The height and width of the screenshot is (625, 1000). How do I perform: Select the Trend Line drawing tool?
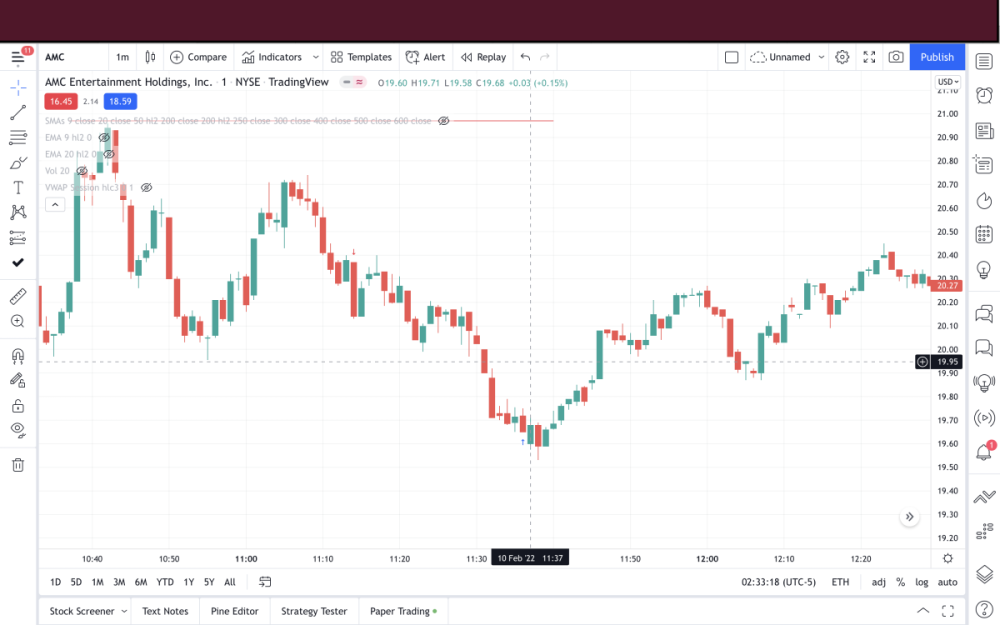(x=17, y=113)
